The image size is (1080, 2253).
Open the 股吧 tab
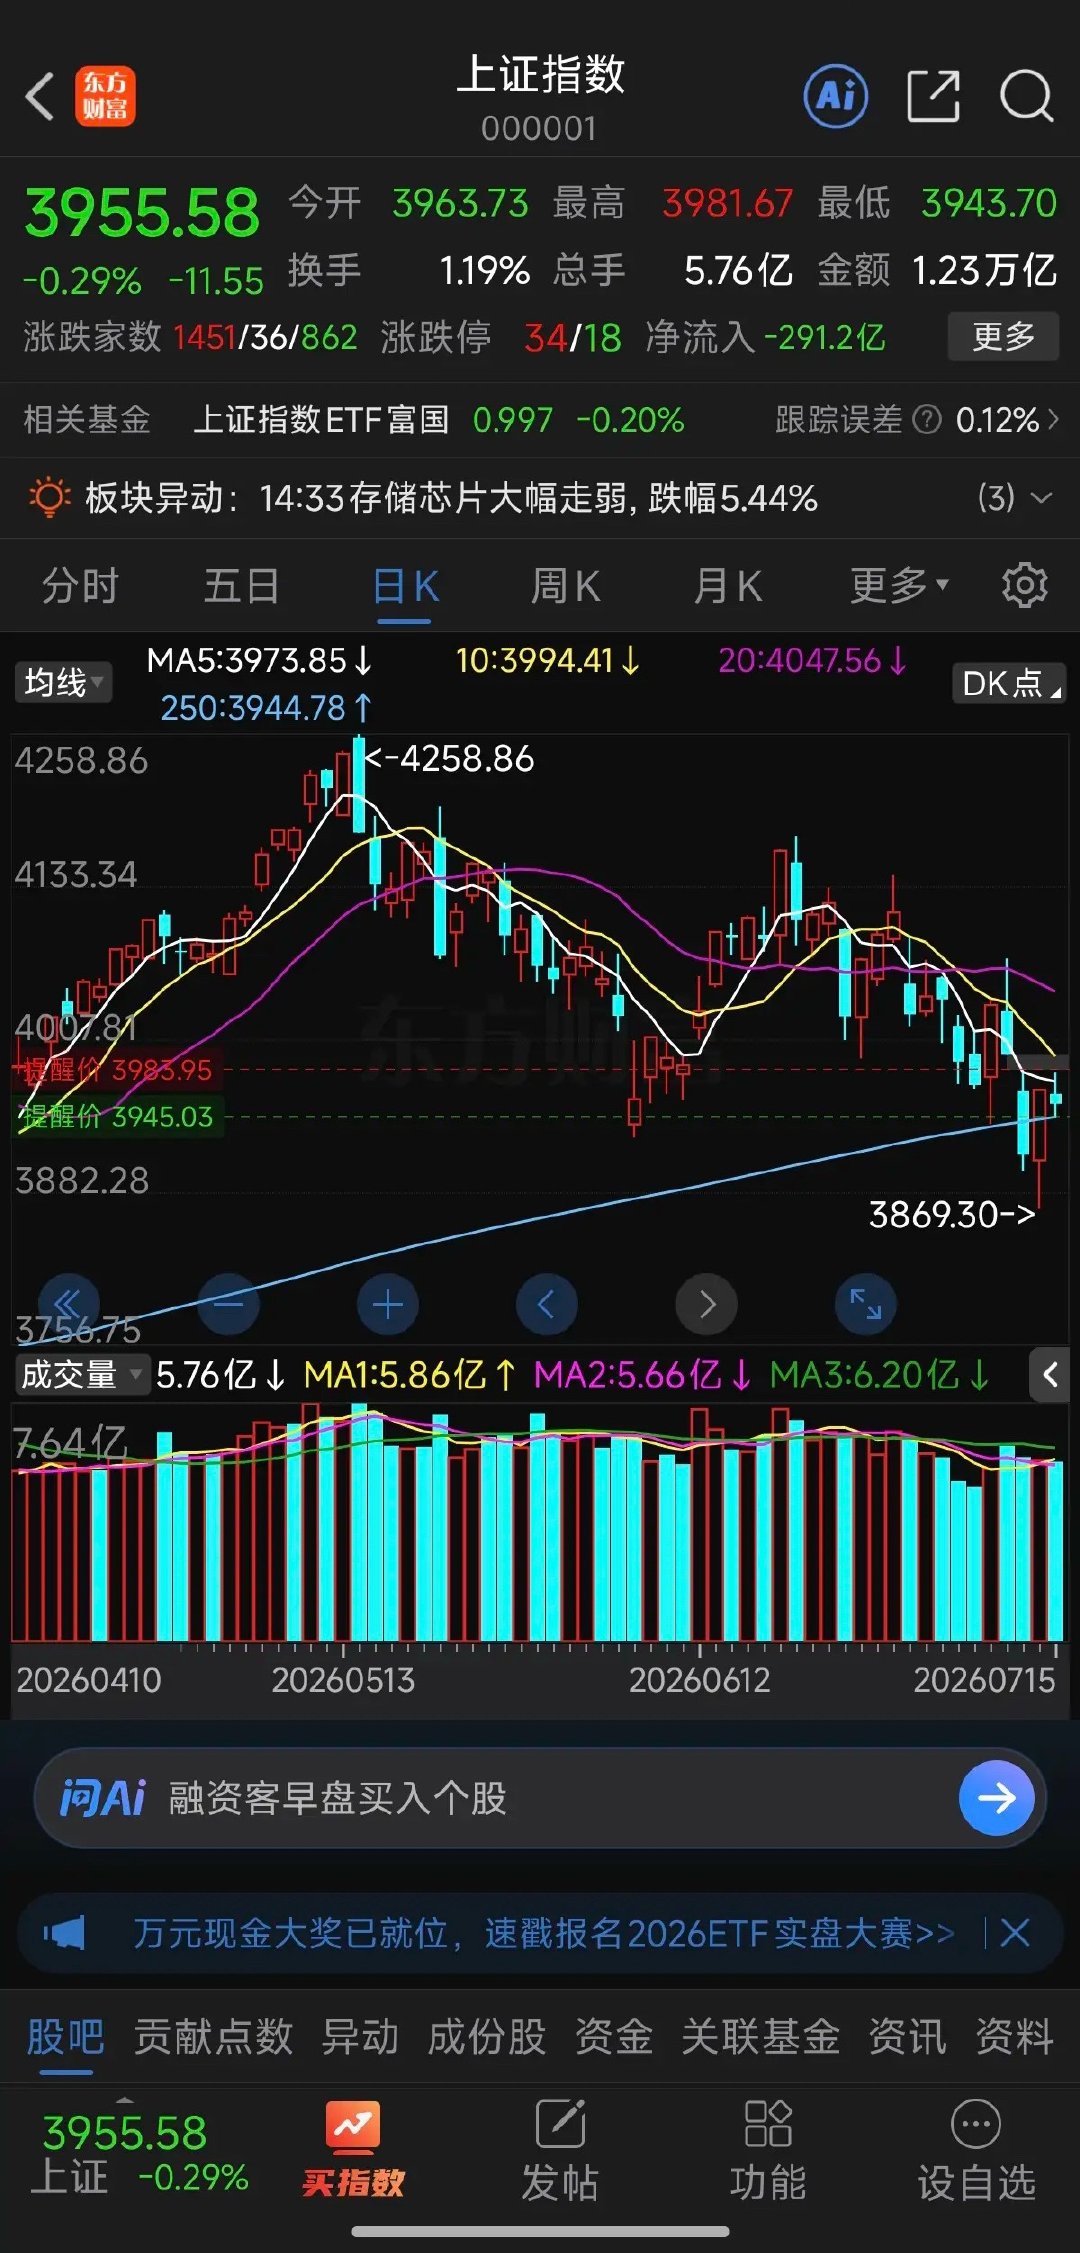(x=65, y=2036)
